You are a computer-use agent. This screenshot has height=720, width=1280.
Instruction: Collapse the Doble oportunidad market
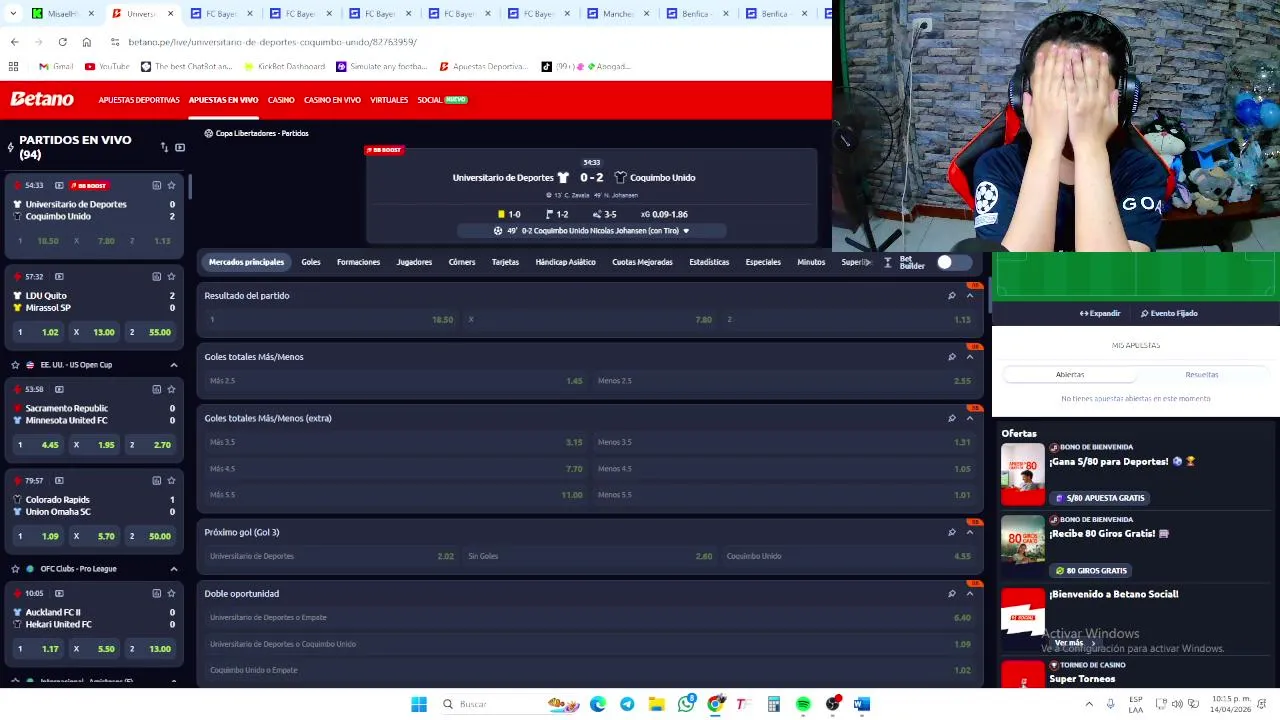click(969, 594)
